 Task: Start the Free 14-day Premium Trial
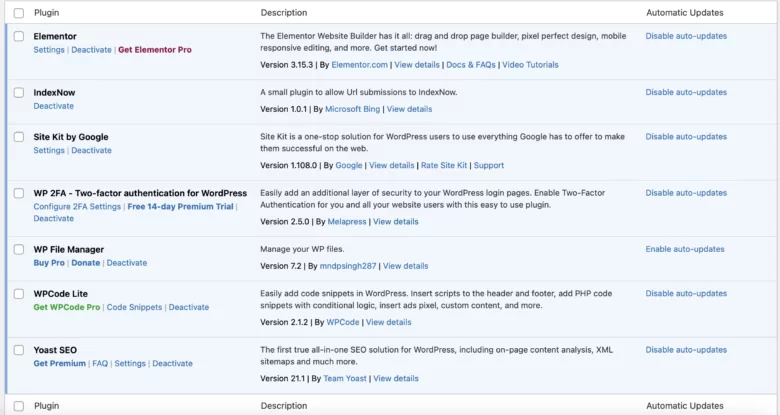pos(180,207)
